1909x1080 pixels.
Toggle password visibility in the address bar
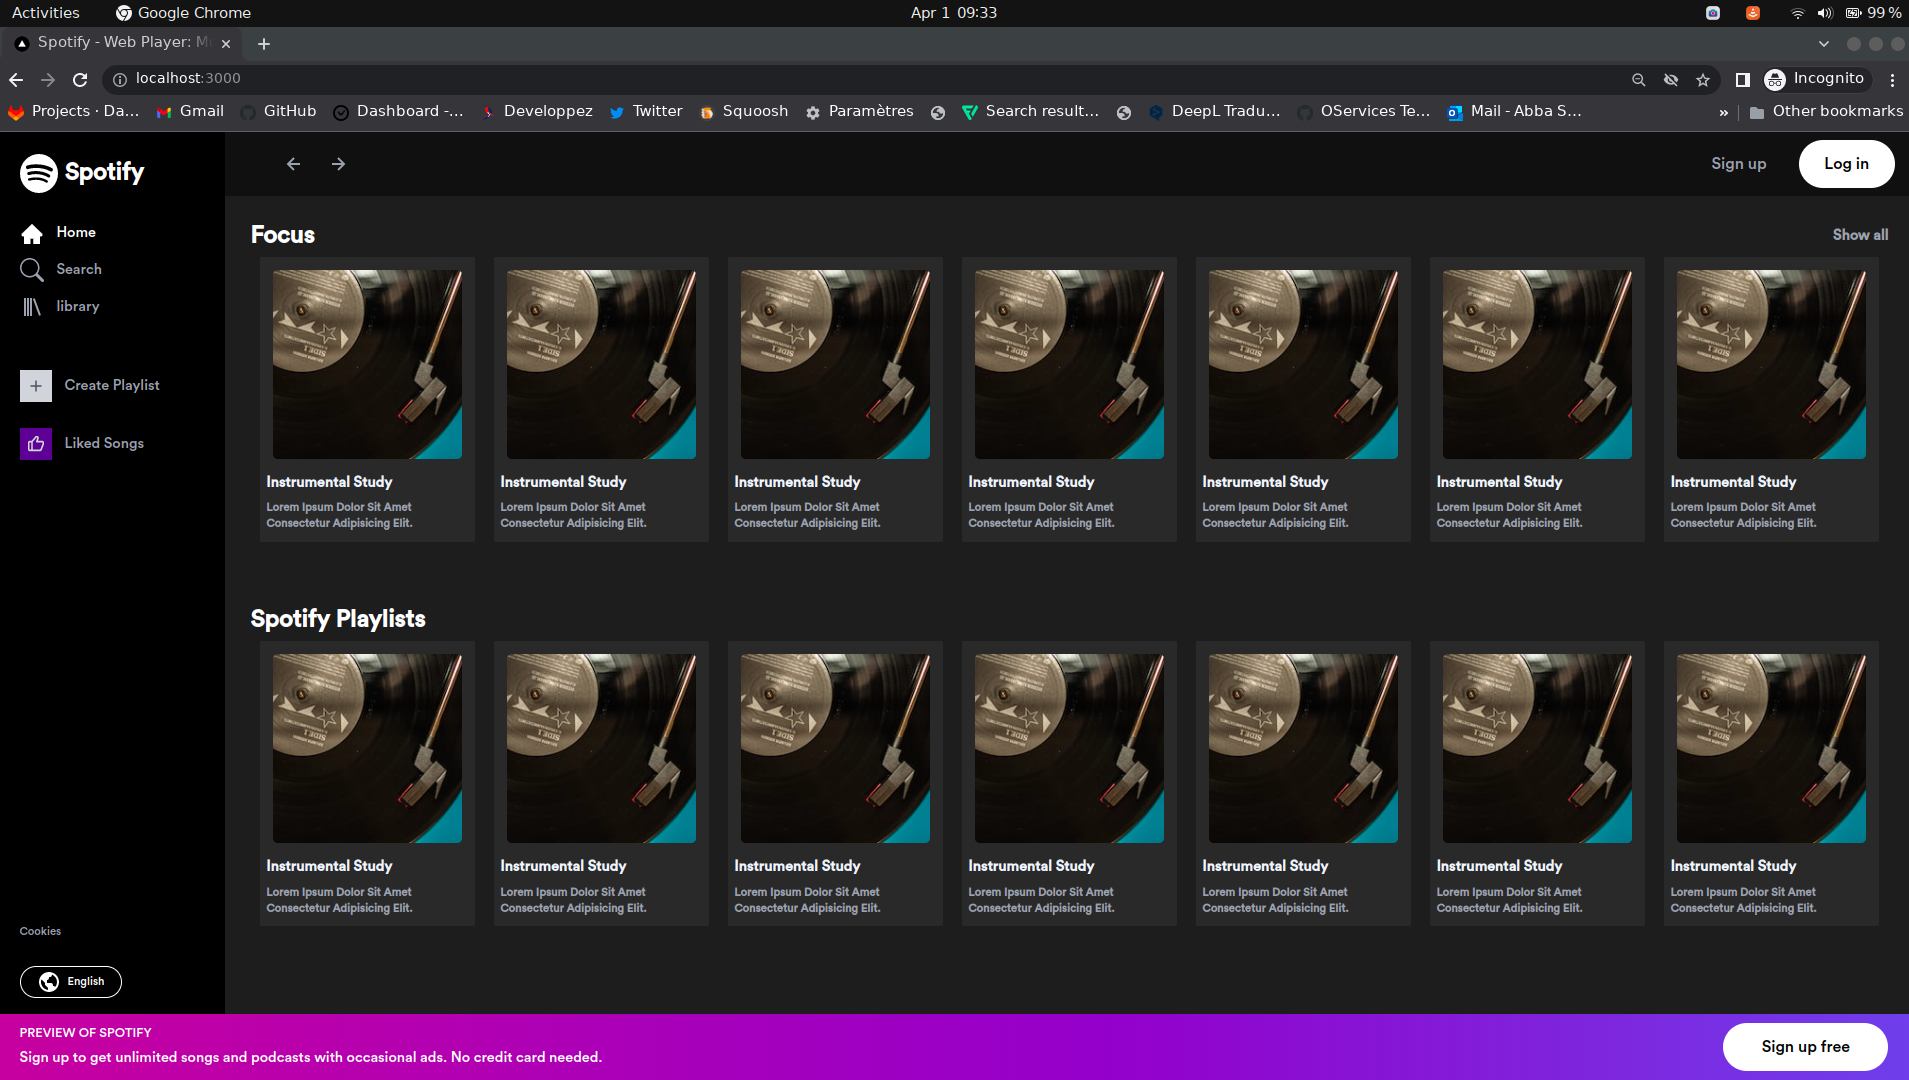1672,79
